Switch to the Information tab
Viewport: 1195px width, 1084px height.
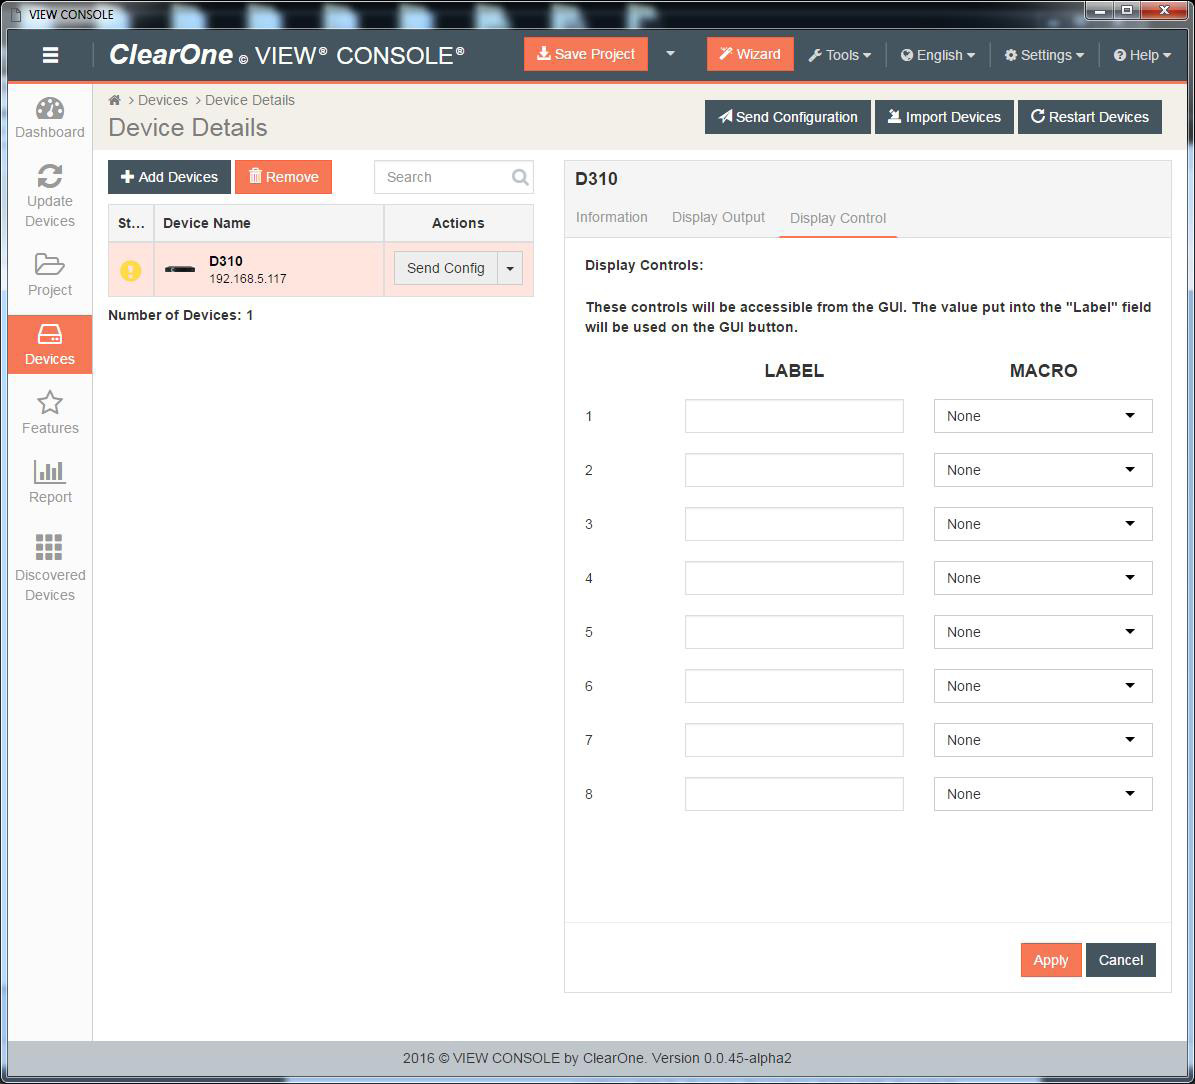[x=611, y=217]
